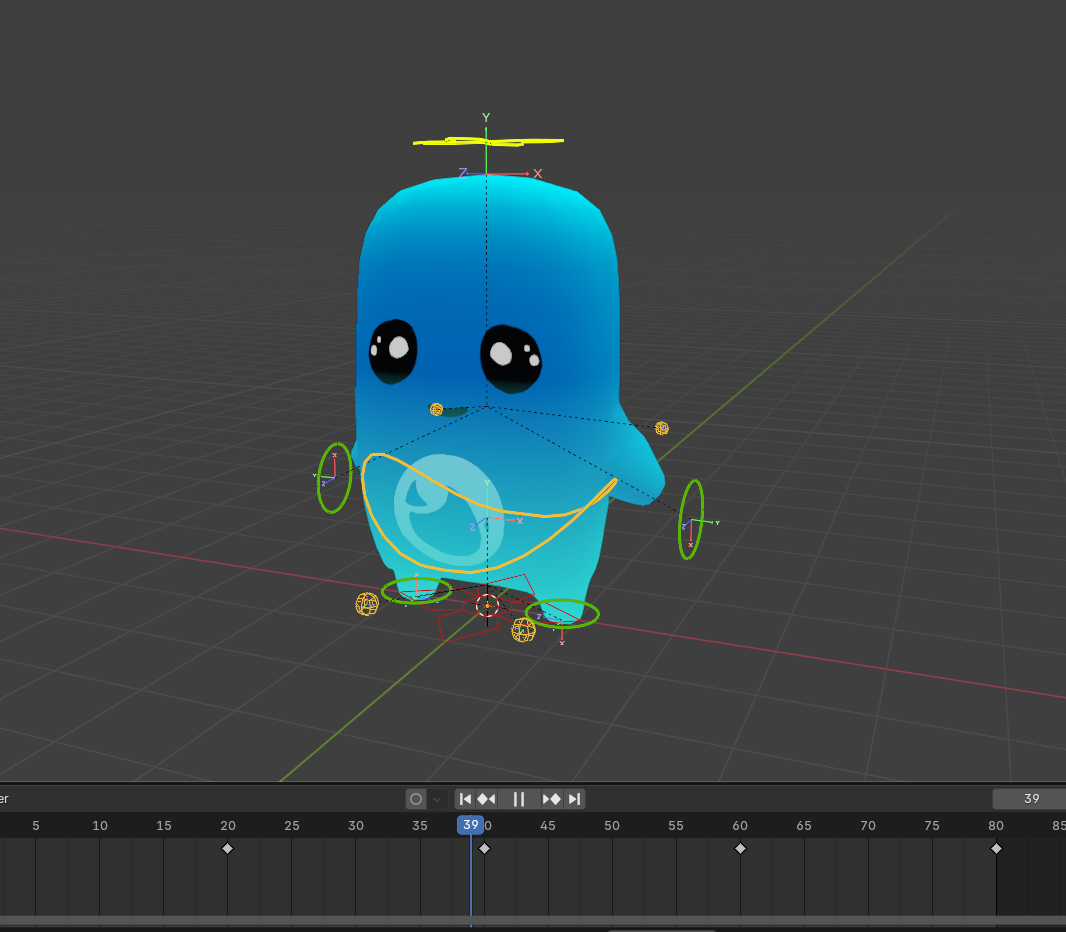Click the eye on the raised-flipper side
The height and width of the screenshot is (932, 1066).
(511, 359)
